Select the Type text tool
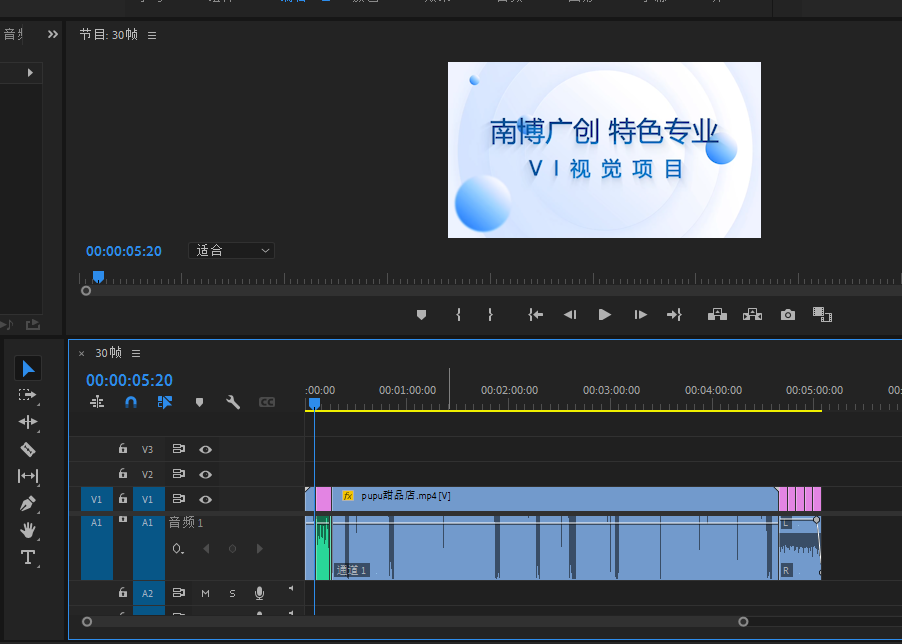Screen dimensions: 902x644 [x=28, y=557]
